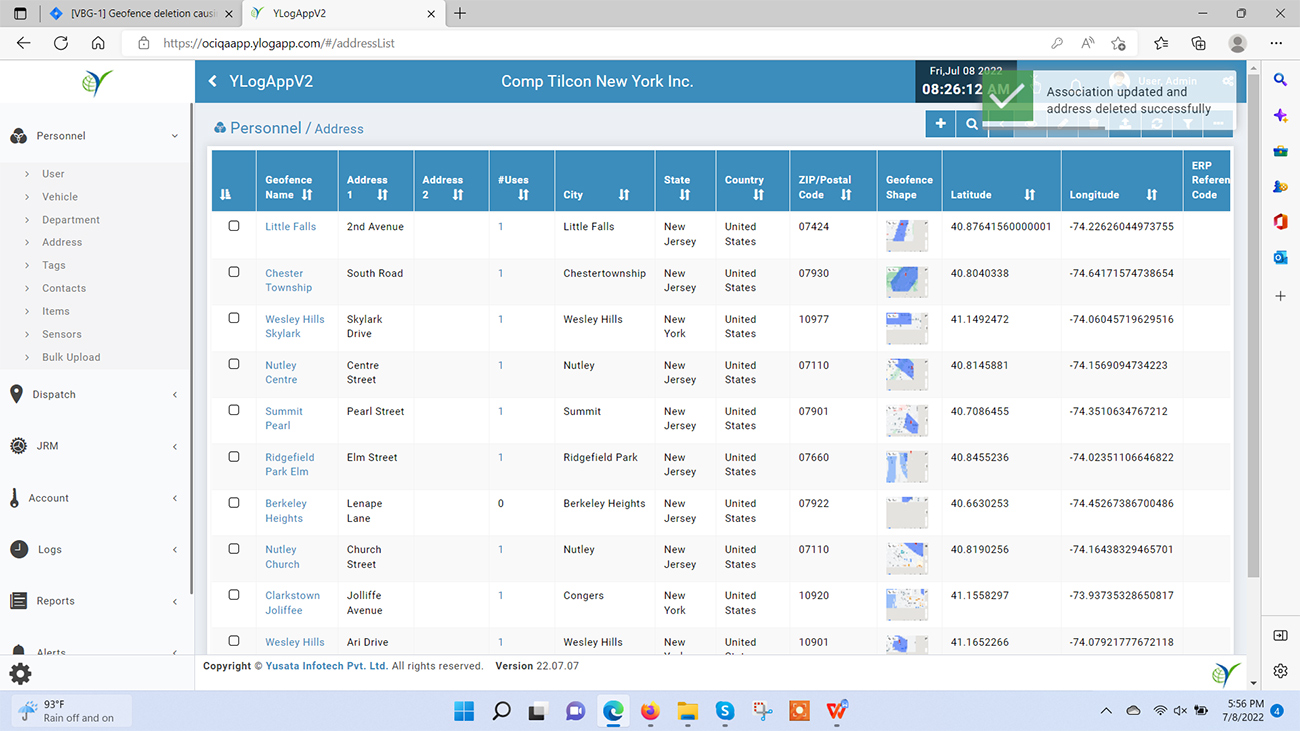Screen dimensions: 1300x731
Task: Sort by City column arrows
Action: click(624, 195)
